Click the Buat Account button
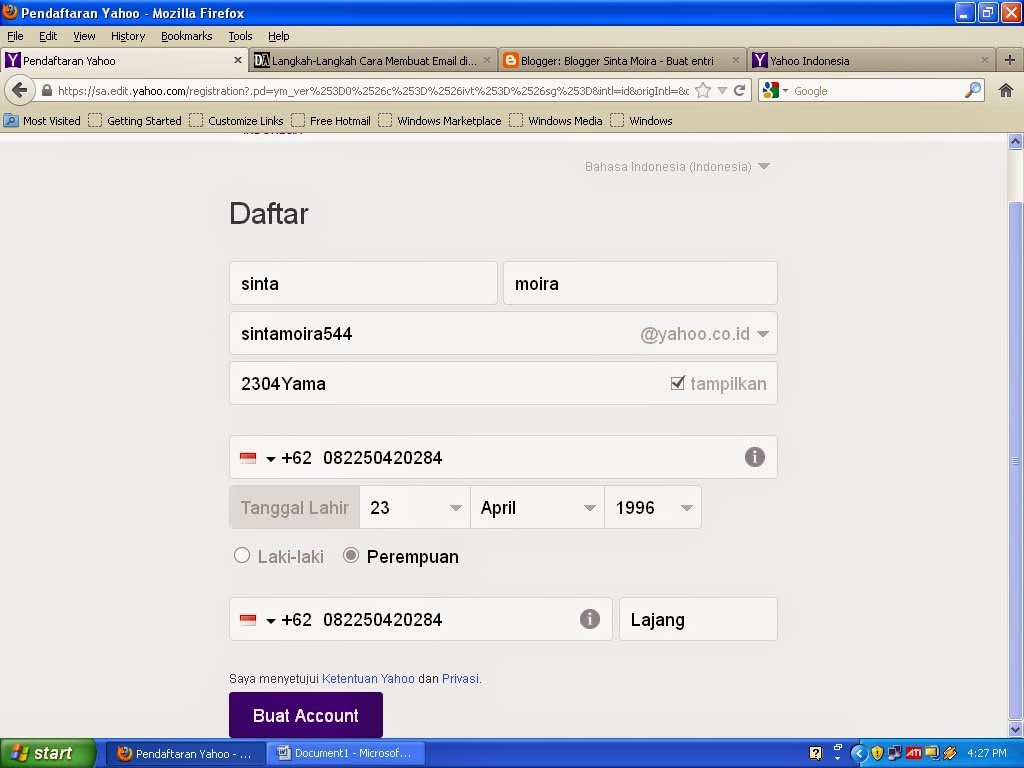The image size is (1024, 768). point(306,715)
